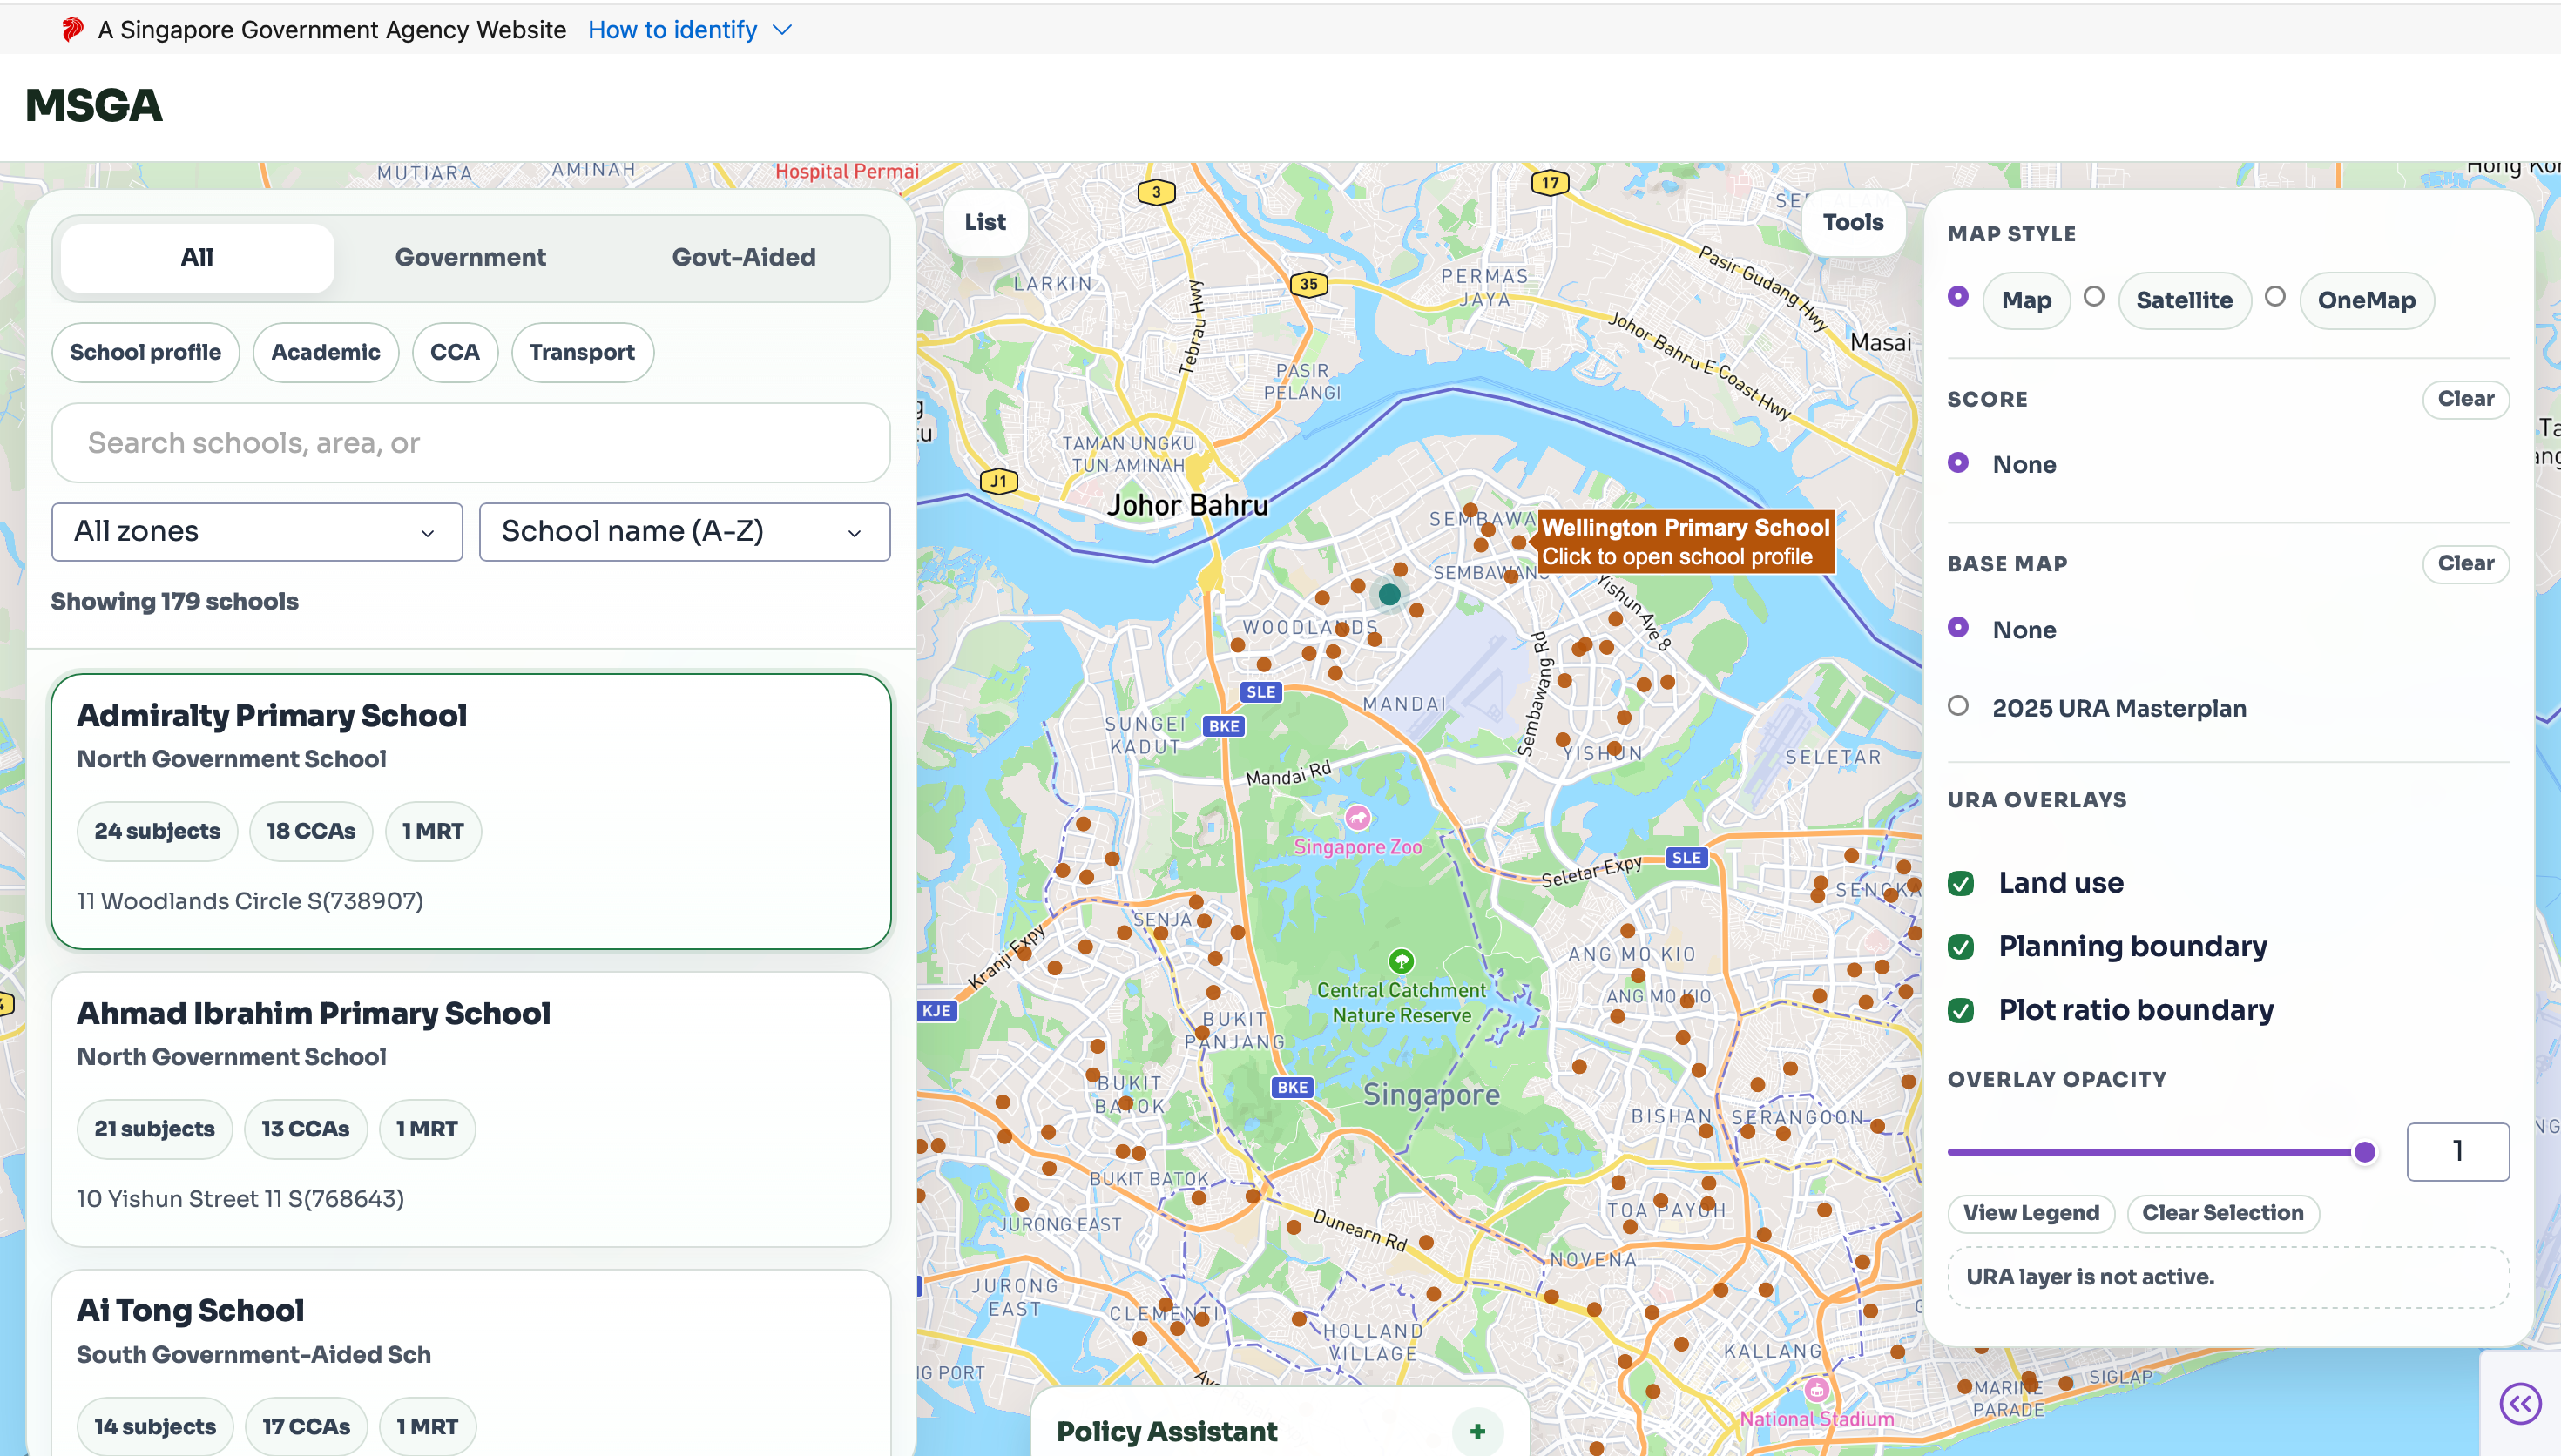This screenshot has height=1456, width=2561.
Task: Select the Base Map None radio button
Action: point(1958,628)
